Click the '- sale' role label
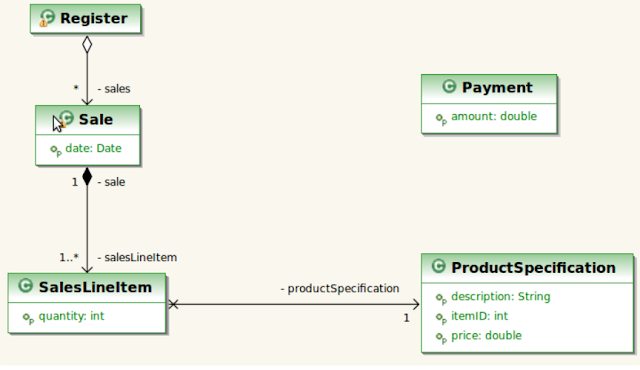Image resolution: width=640 pixels, height=370 pixels. 111,182
